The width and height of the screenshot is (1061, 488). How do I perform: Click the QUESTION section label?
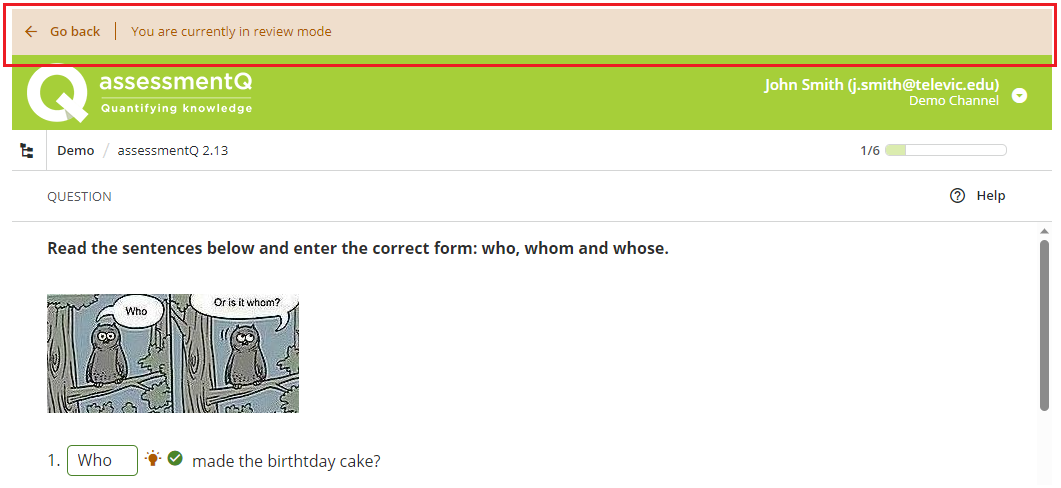pos(79,196)
